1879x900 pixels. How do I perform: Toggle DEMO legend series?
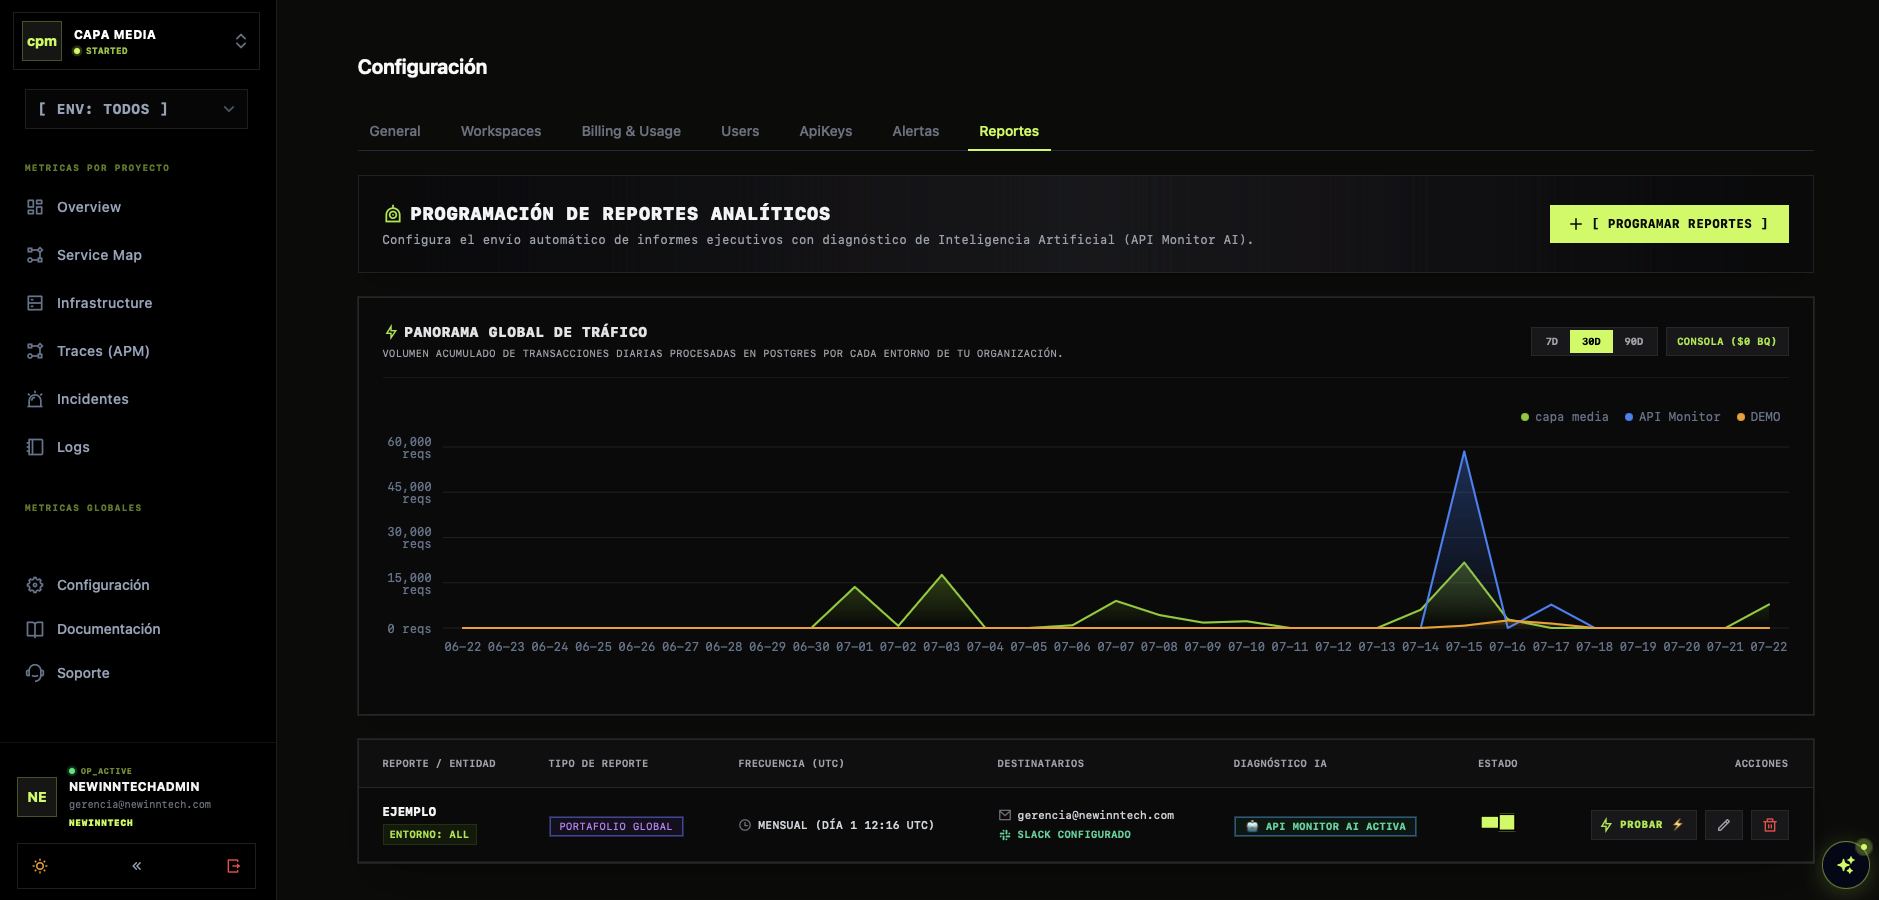tap(1759, 417)
